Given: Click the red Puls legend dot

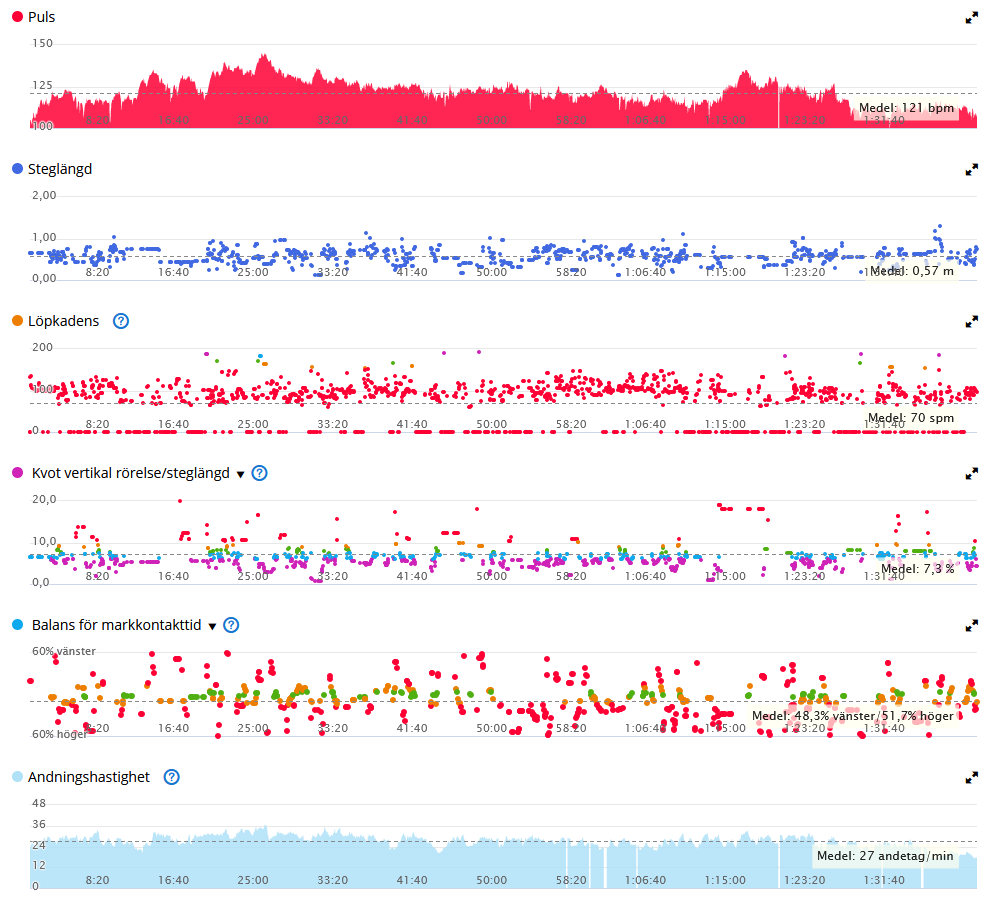Looking at the screenshot, I should tap(18, 17).
